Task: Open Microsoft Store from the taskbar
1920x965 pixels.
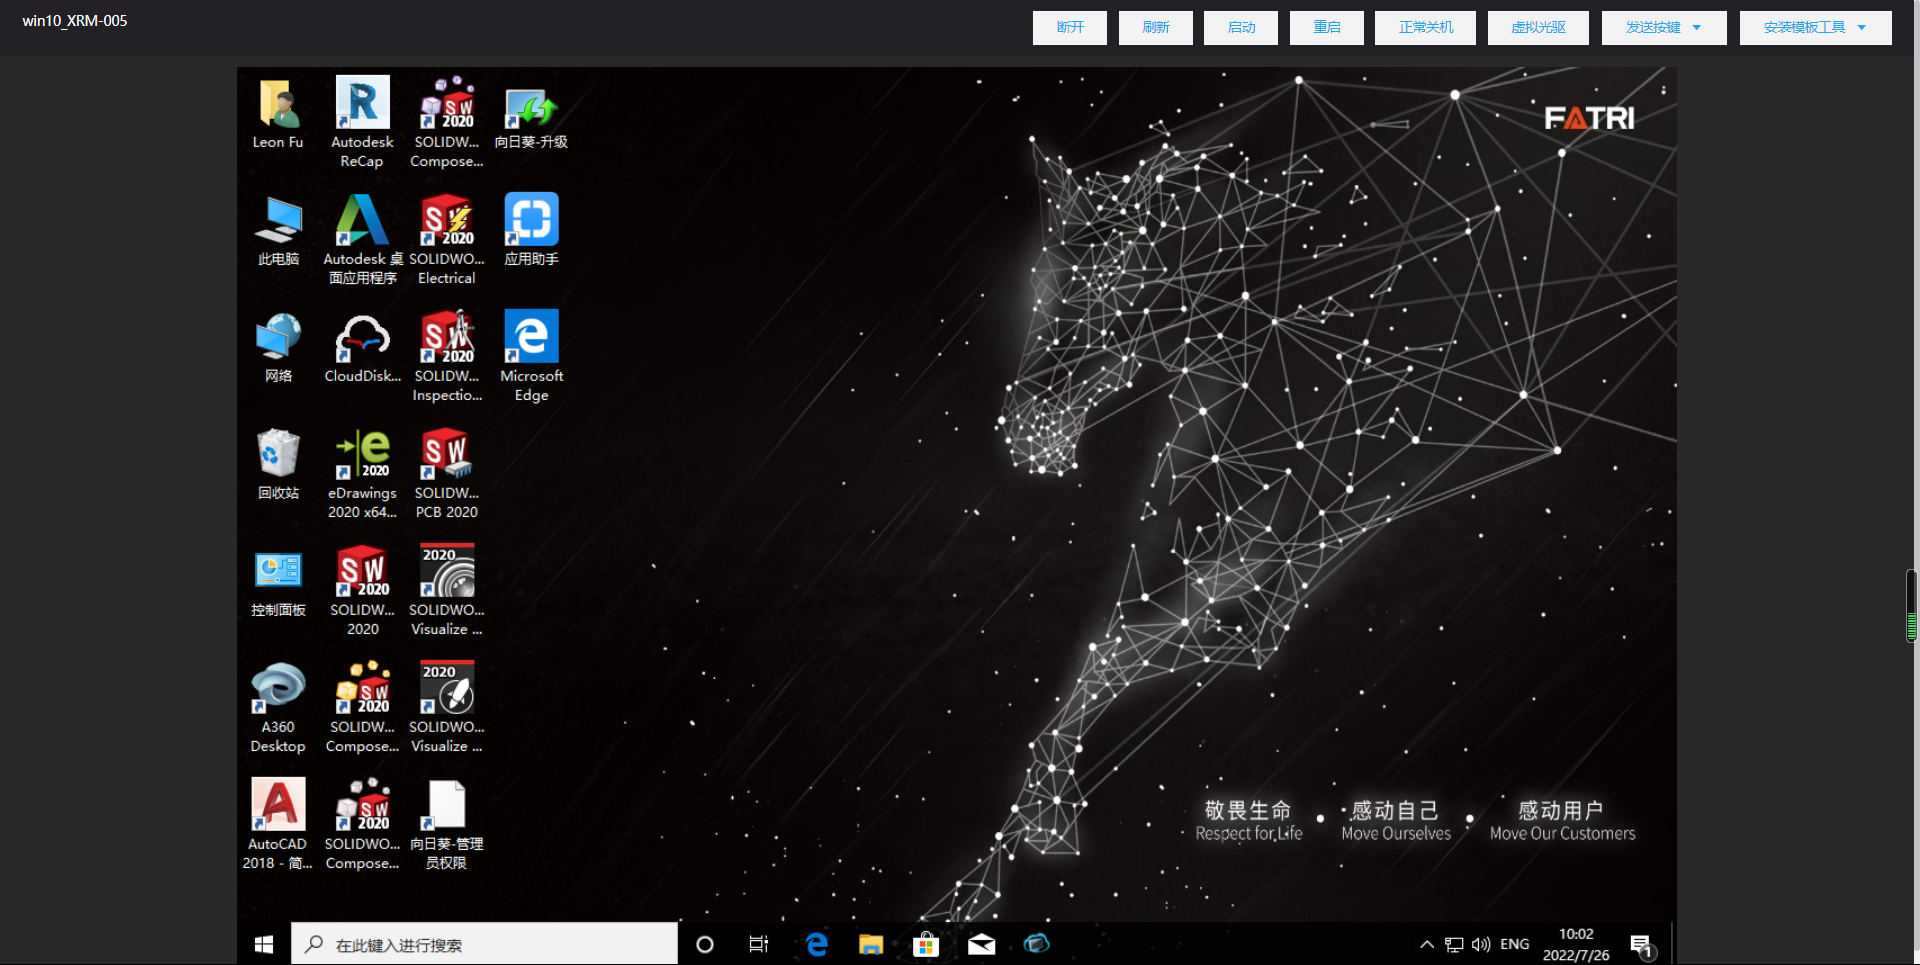Action: point(926,944)
